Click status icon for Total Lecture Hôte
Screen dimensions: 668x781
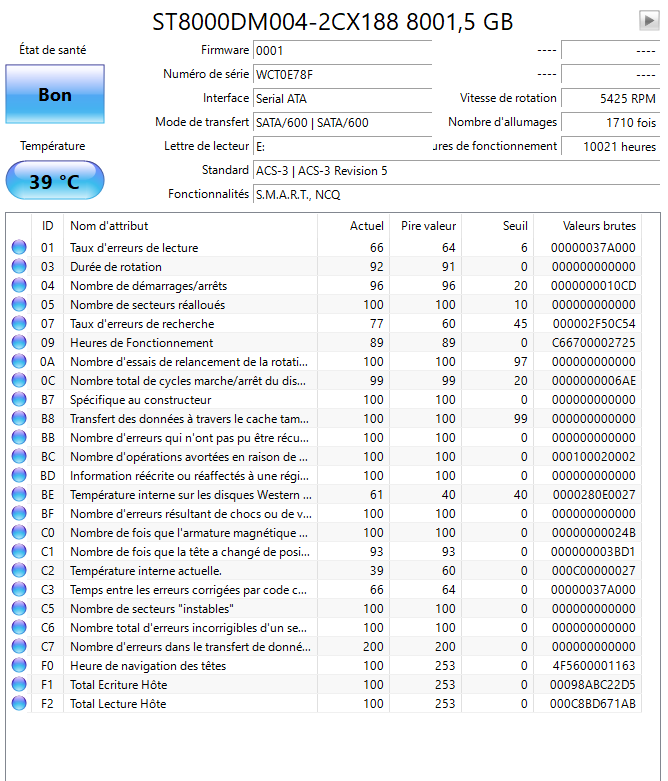tap(19, 703)
